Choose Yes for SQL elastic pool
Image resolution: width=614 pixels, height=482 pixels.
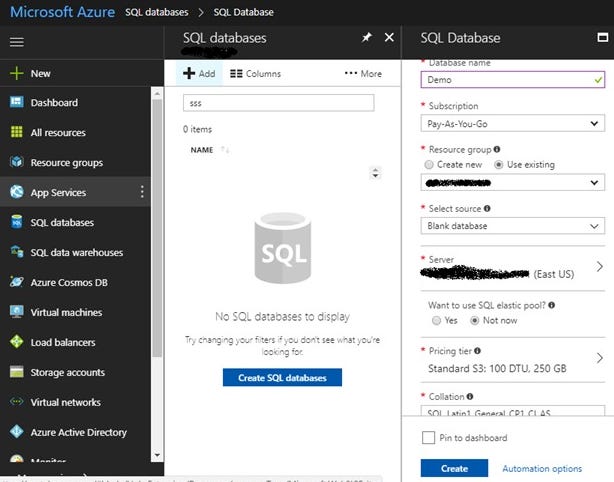coord(436,321)
